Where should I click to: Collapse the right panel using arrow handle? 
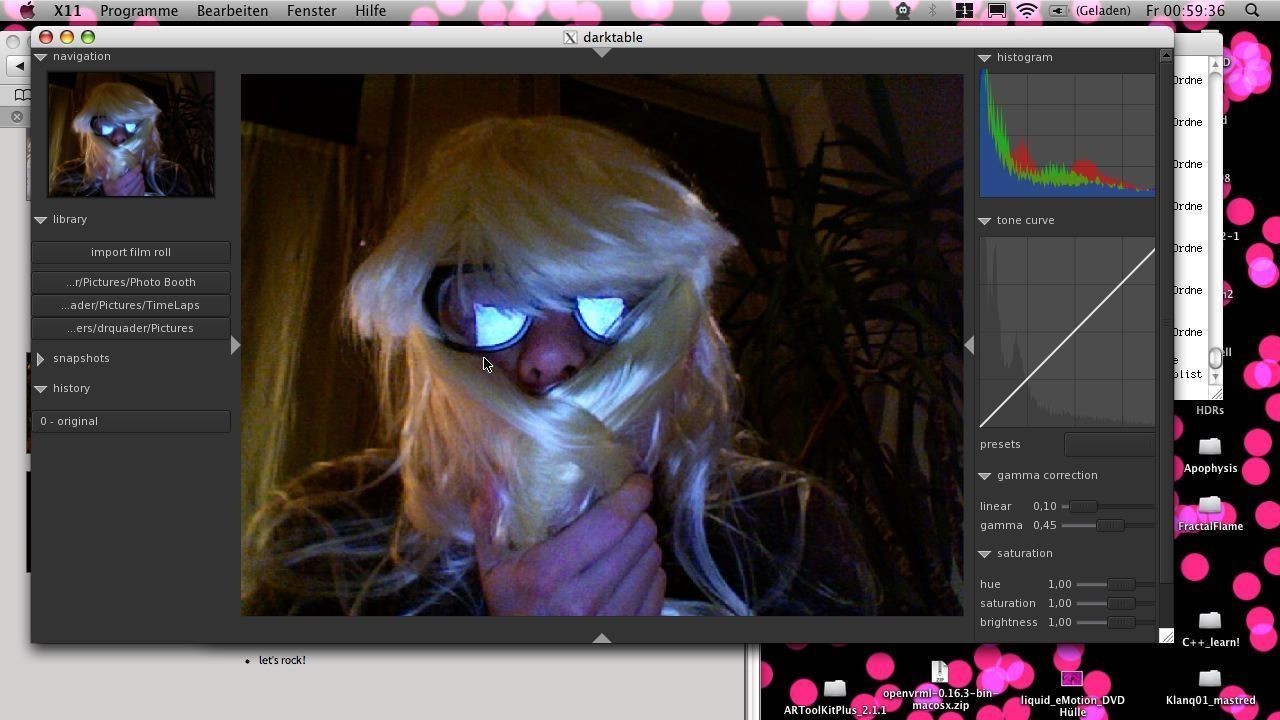point(969,345)
